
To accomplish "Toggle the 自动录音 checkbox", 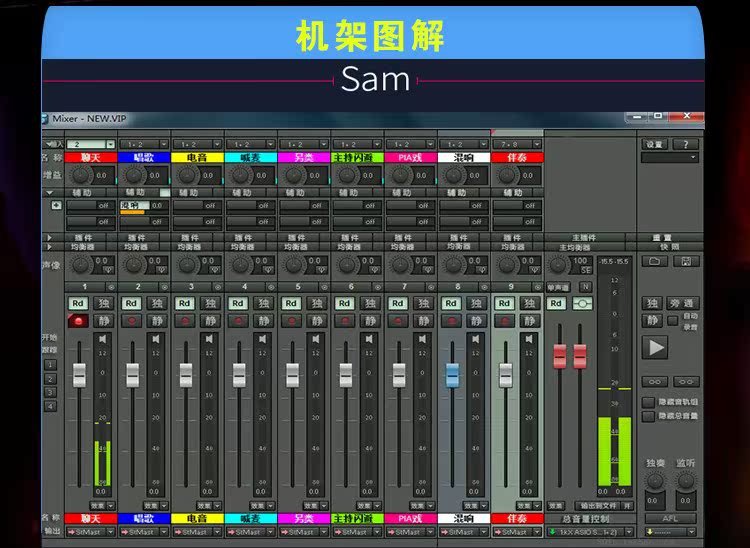I will (x=673, y=320).
